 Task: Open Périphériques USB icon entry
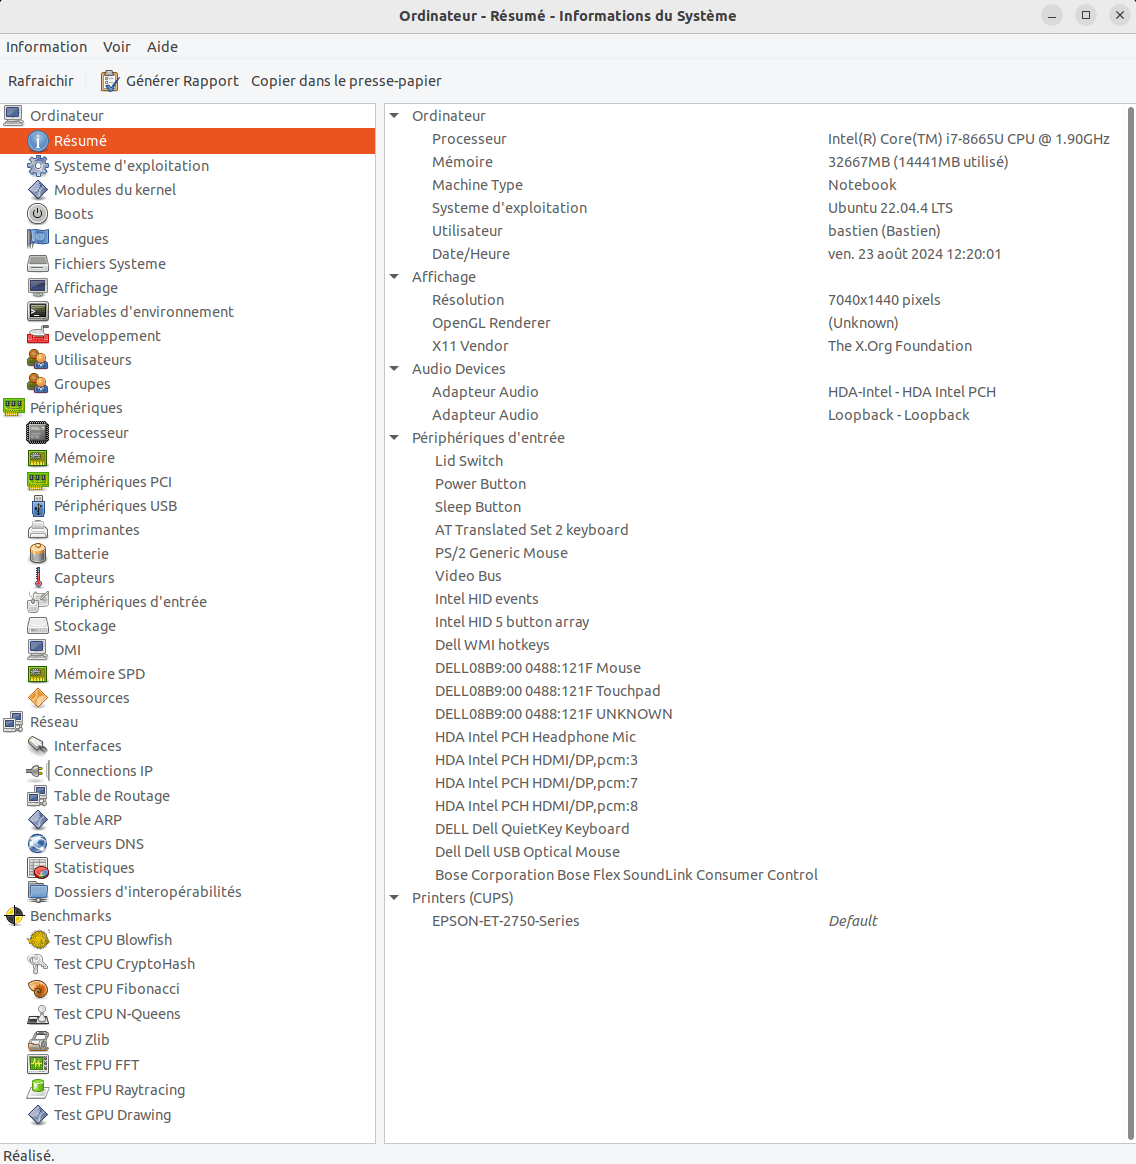tap(38, 506)
